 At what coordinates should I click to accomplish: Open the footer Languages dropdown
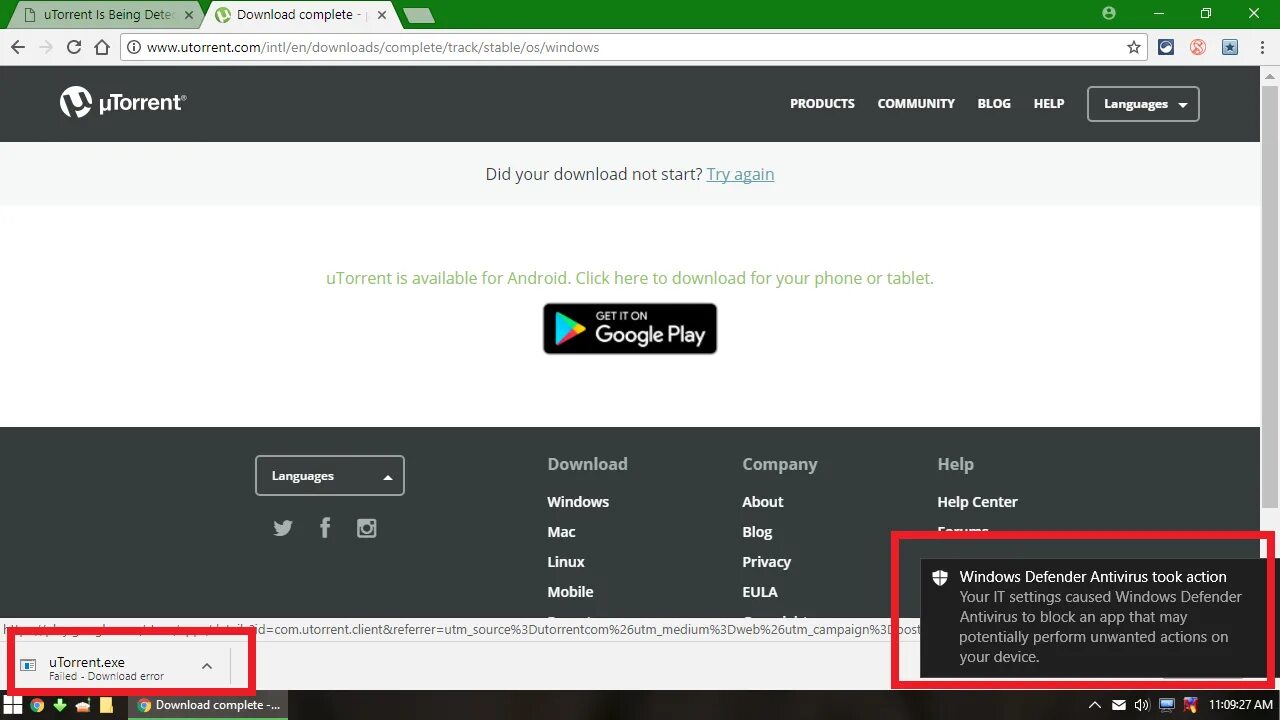tap(330, 476)
